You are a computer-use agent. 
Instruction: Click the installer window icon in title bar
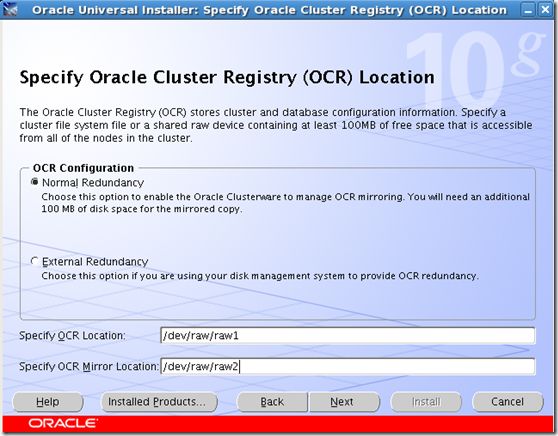[10, 10]
